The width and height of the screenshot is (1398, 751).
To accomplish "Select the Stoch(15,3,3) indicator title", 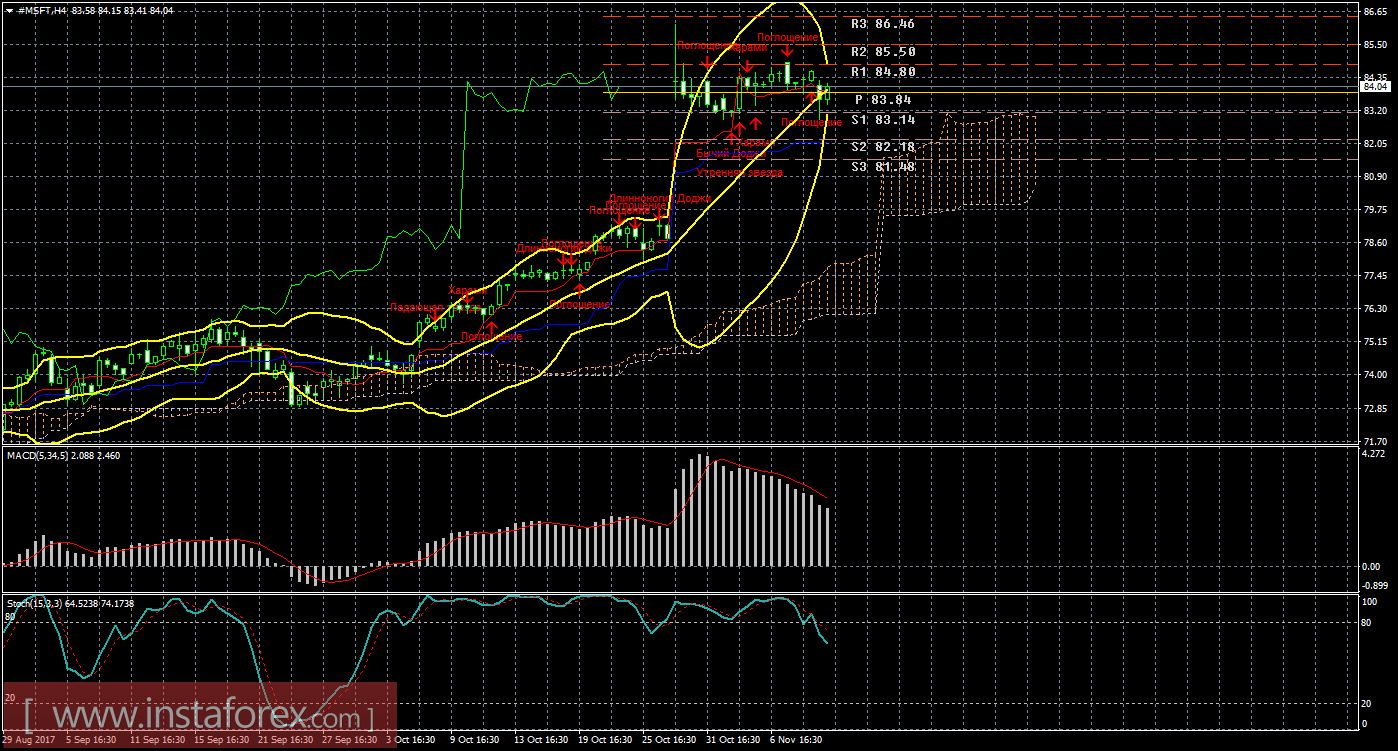I will tap(70, 603).
